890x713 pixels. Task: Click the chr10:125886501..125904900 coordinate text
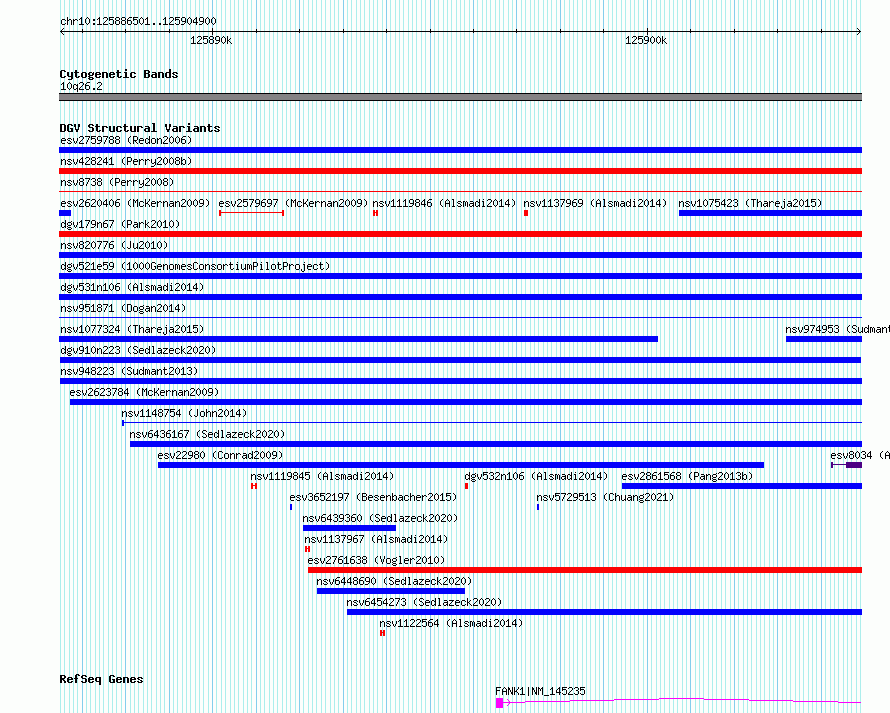138,21
